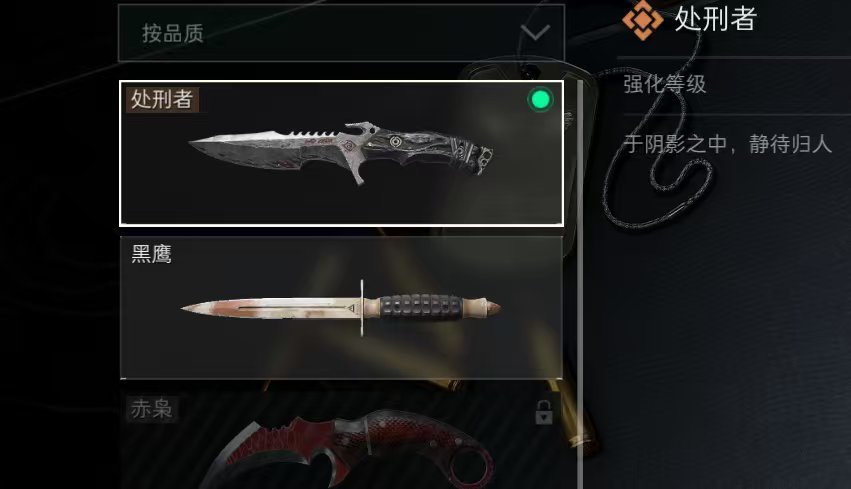Open the 按品质 sort dropdown
851x489 pixels.
tap(341, 33)
